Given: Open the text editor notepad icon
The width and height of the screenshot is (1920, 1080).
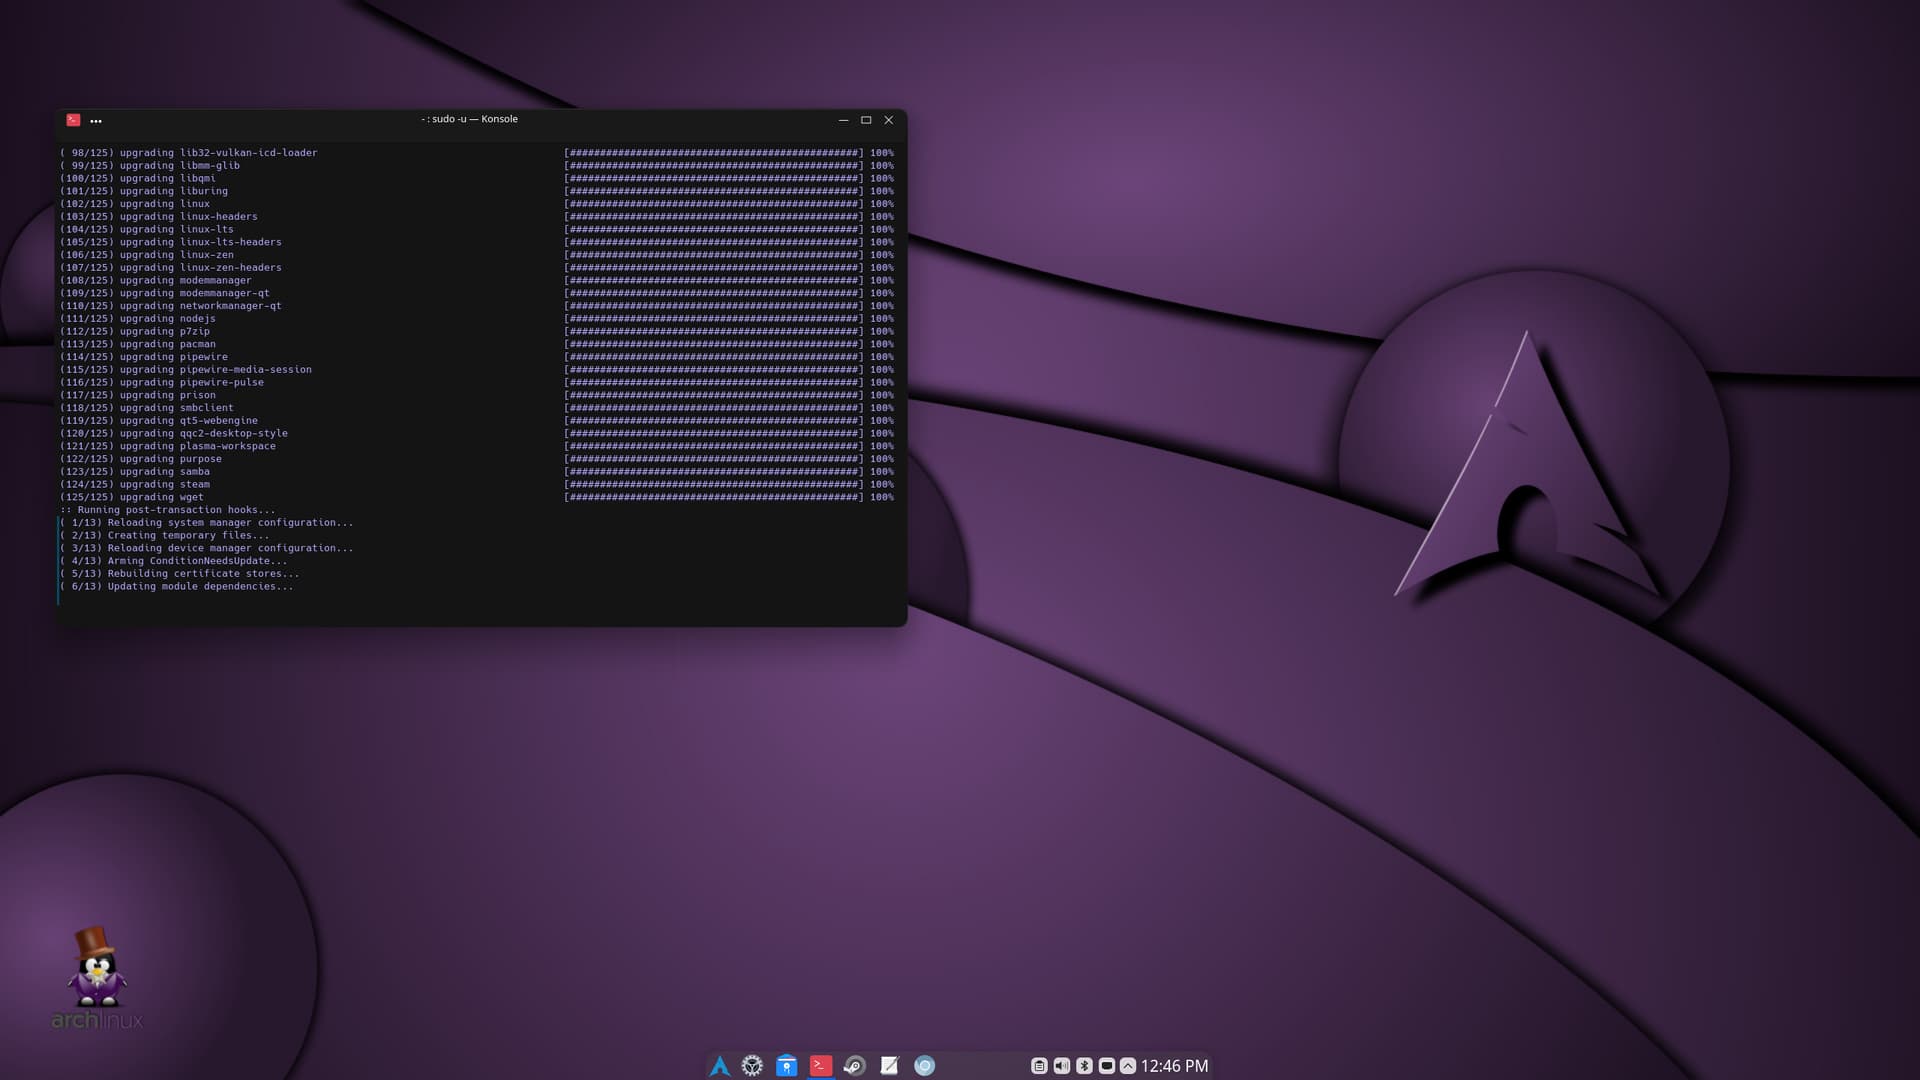Looking at the screenshot, I should [x=889, y=1066].
